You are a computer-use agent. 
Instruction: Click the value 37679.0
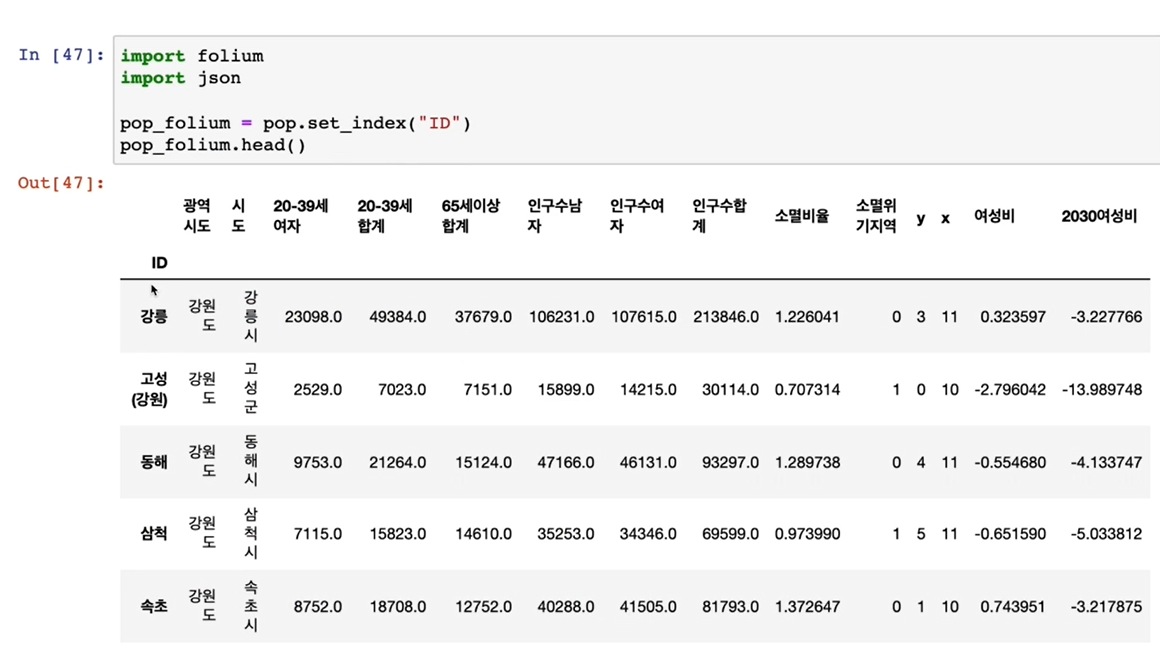[483, 317]
